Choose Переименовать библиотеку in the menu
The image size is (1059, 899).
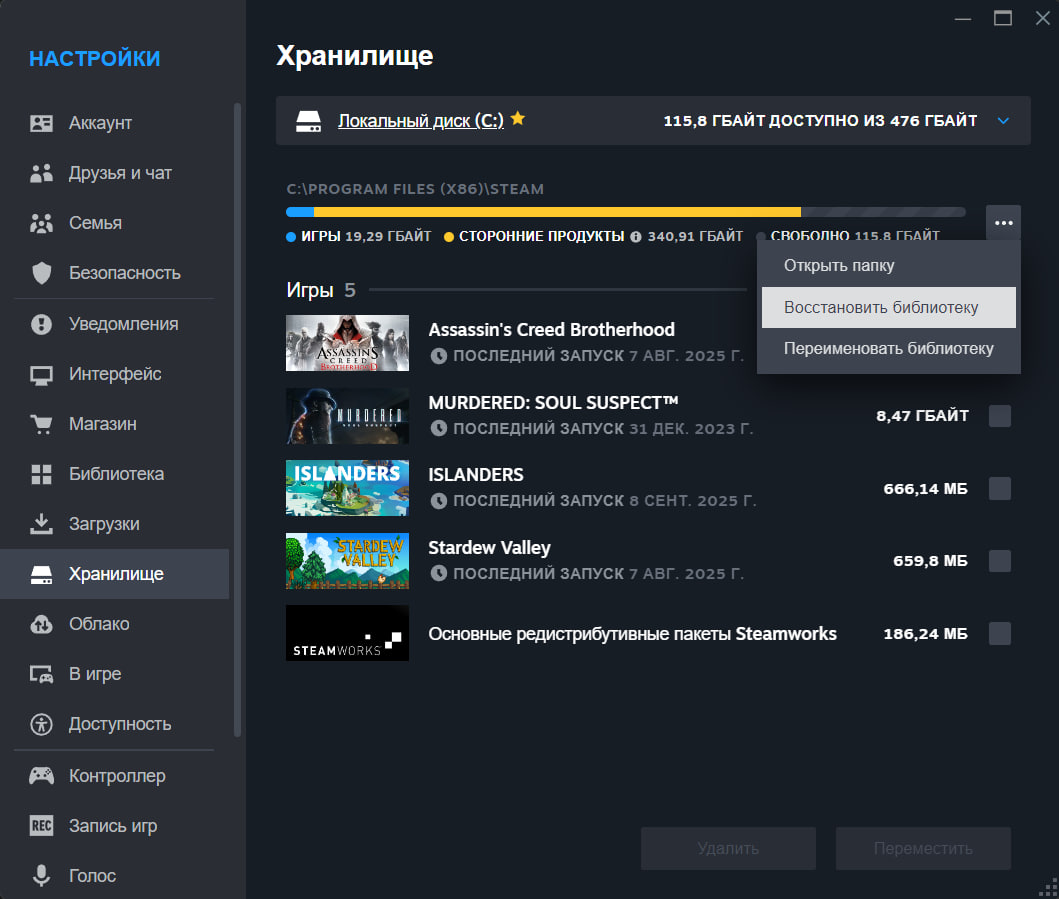889,349
